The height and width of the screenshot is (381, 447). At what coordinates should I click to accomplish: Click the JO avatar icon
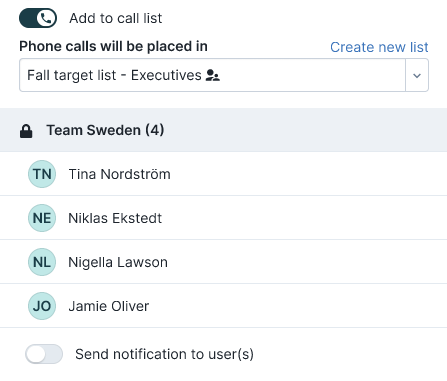(x=42, y=306)
